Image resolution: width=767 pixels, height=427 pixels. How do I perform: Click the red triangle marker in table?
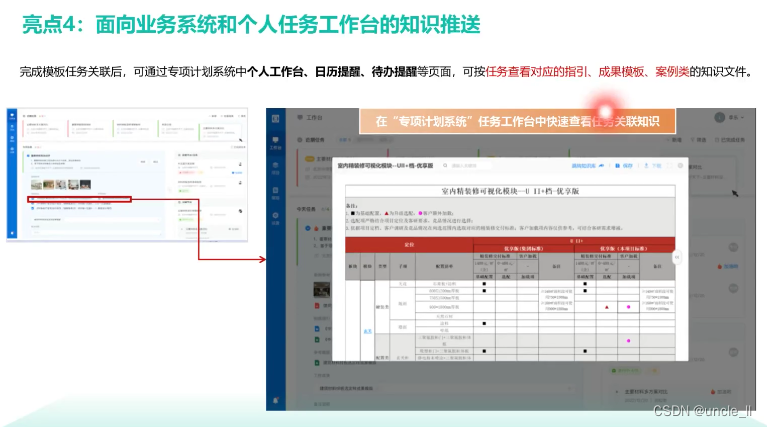[x=607, y=307]
